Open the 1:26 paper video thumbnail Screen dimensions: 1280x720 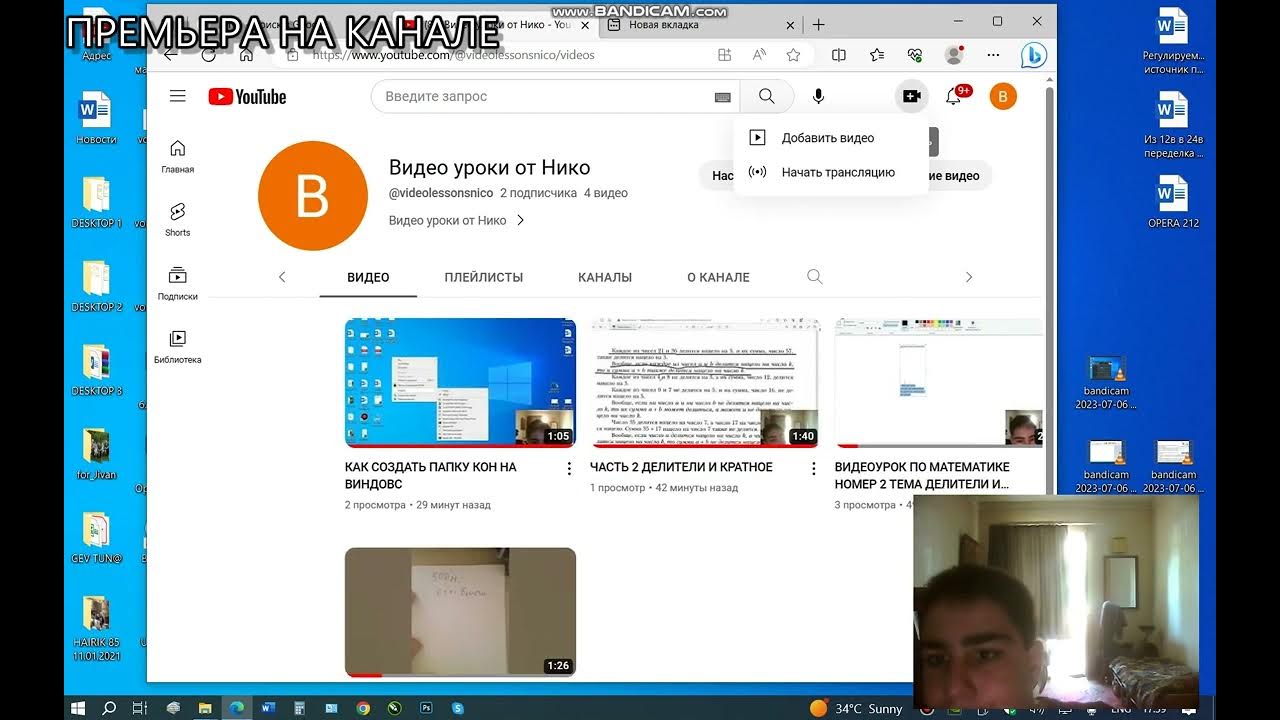(x=460, y=612)
